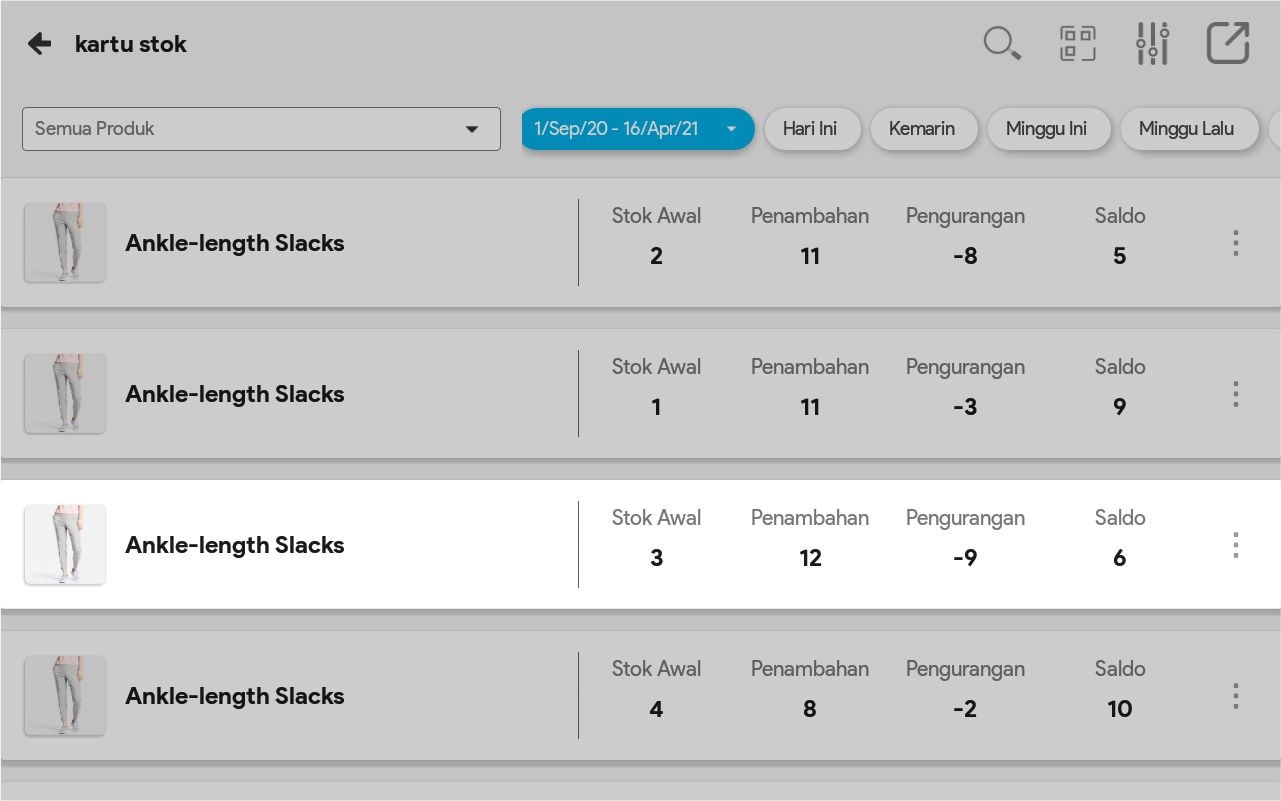Choose the Minggu Ini filter chip
Viewport: 1281px width, 801px height.
(1046, 129)
